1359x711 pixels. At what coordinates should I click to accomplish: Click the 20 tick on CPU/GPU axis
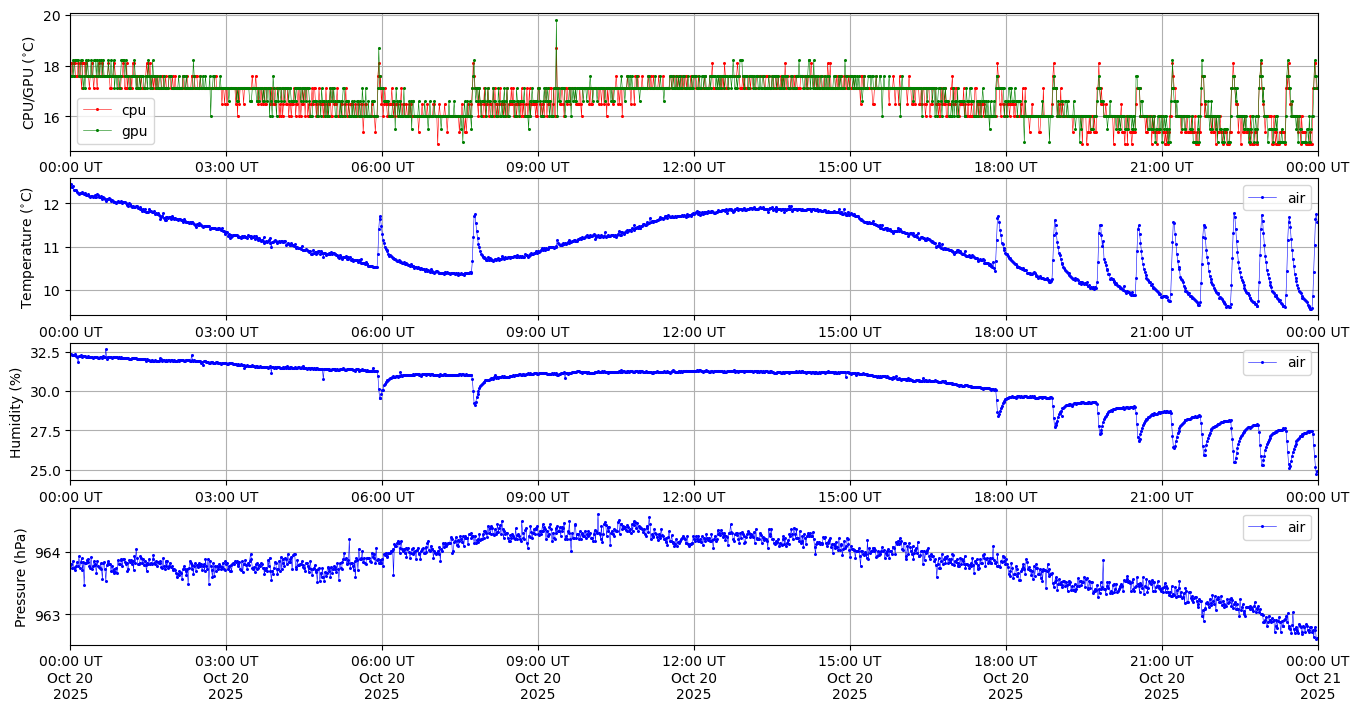[x=53, y=16]
